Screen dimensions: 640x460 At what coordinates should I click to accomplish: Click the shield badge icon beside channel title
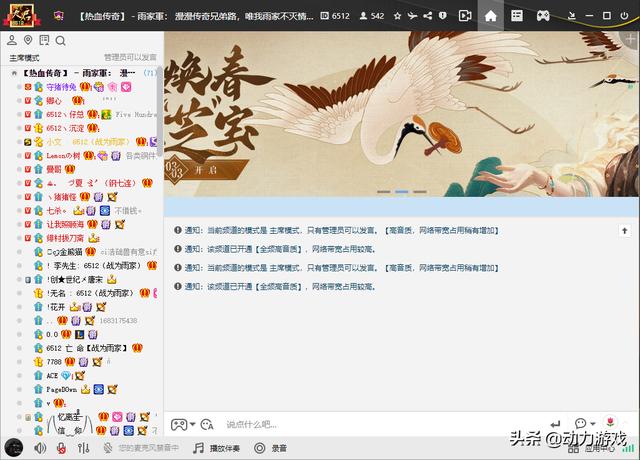click(x=59, y=16)
